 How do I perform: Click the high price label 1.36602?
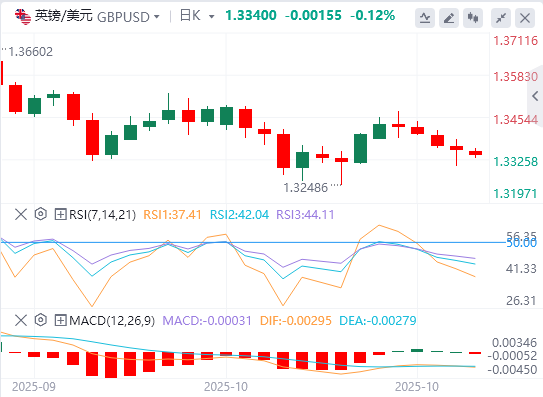point(30,52)
